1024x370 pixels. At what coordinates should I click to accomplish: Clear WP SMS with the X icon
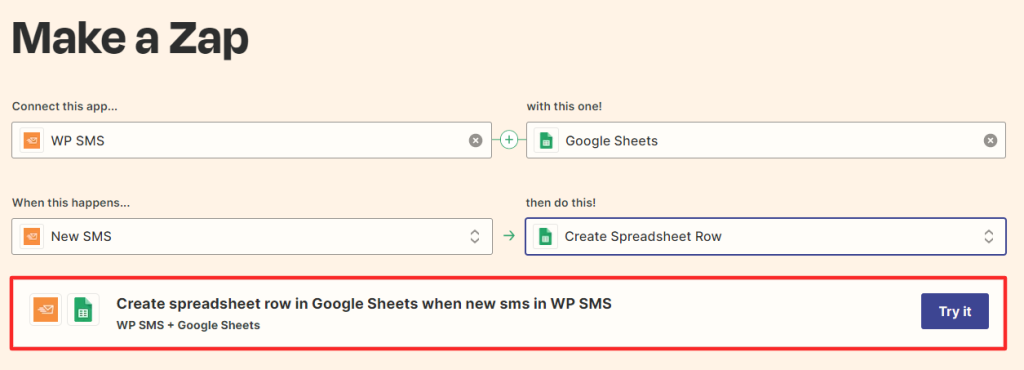(x=475, y=140)
